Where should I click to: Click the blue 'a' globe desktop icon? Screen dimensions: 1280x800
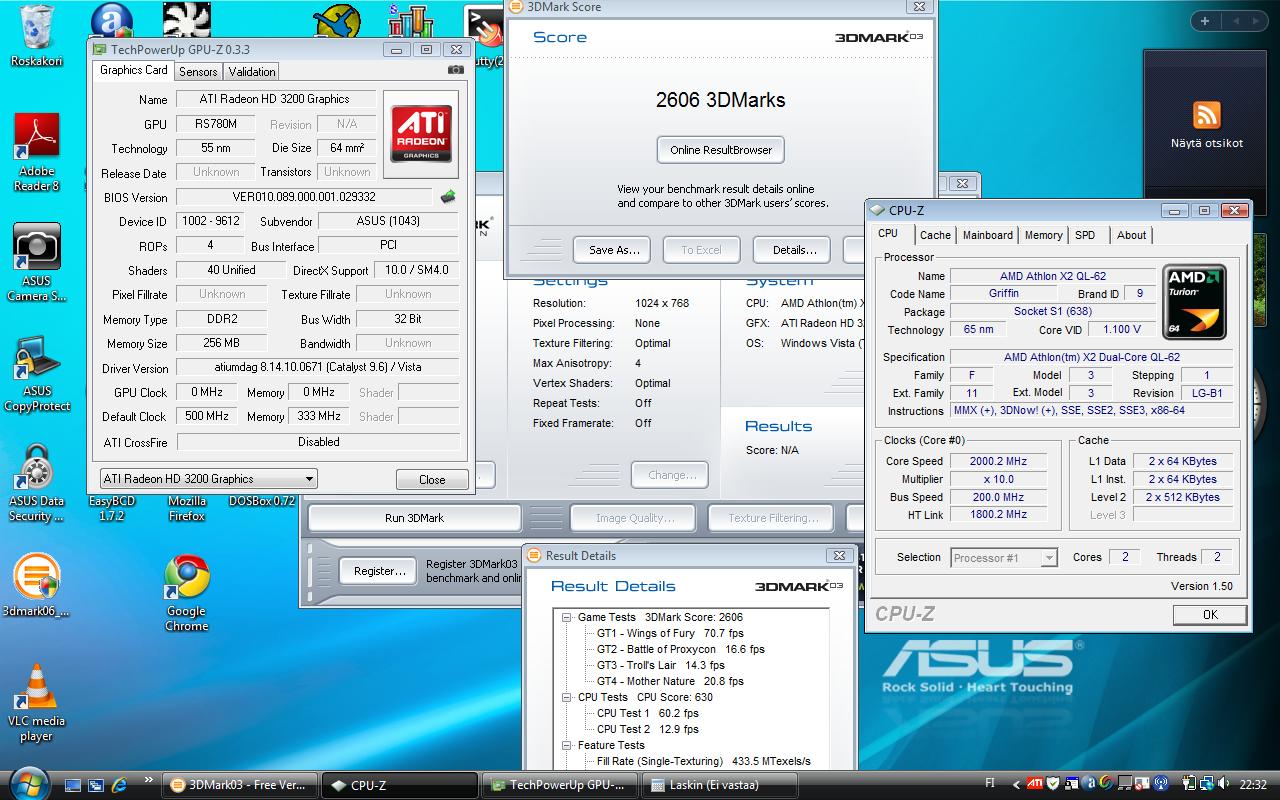(x=111, y=22)
